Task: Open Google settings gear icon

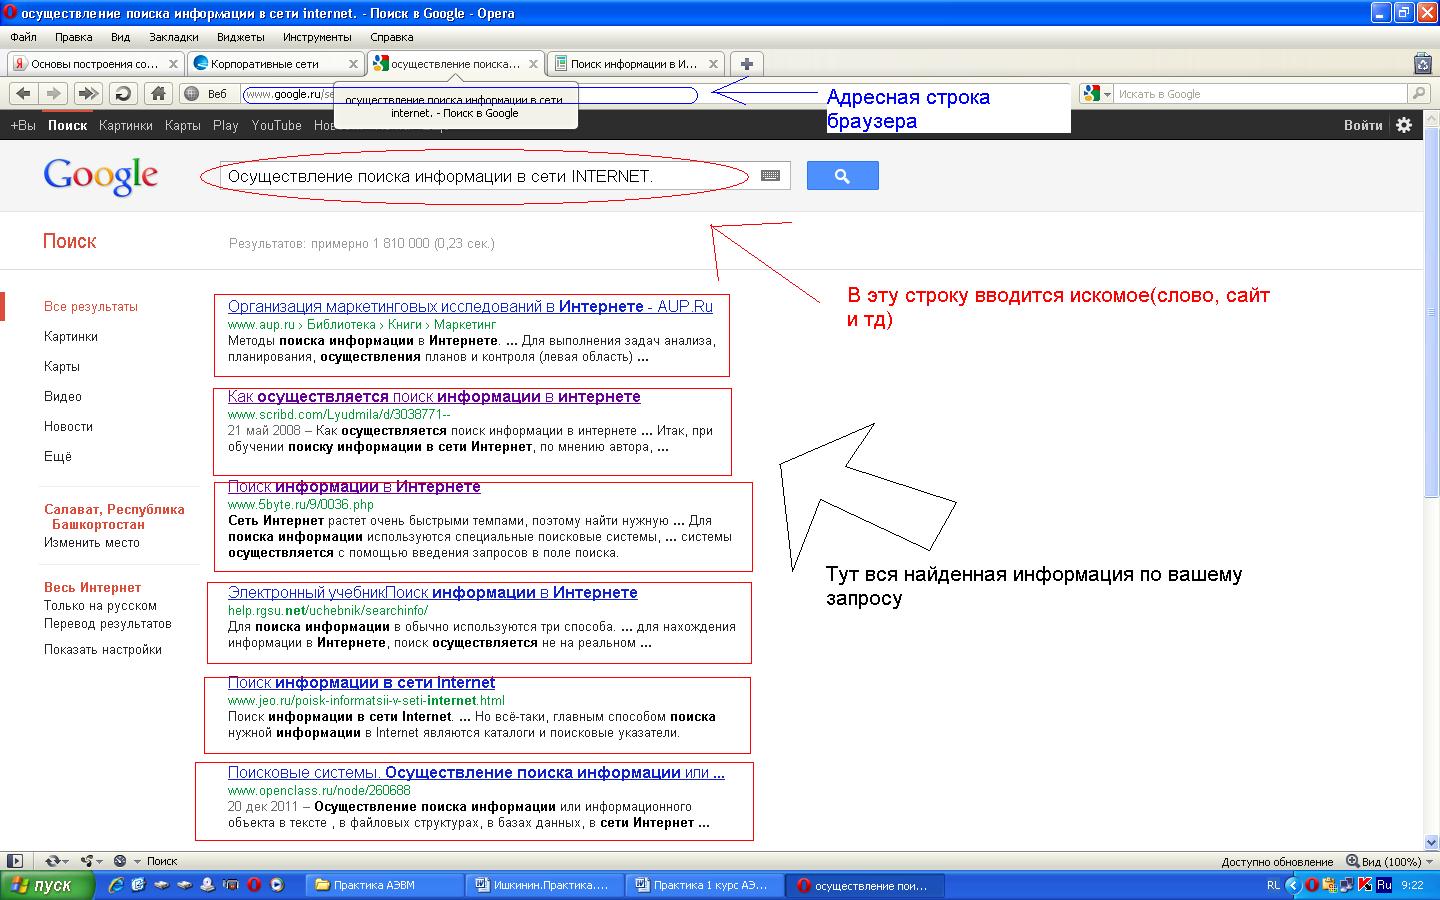Action: tap(1404, 125)
